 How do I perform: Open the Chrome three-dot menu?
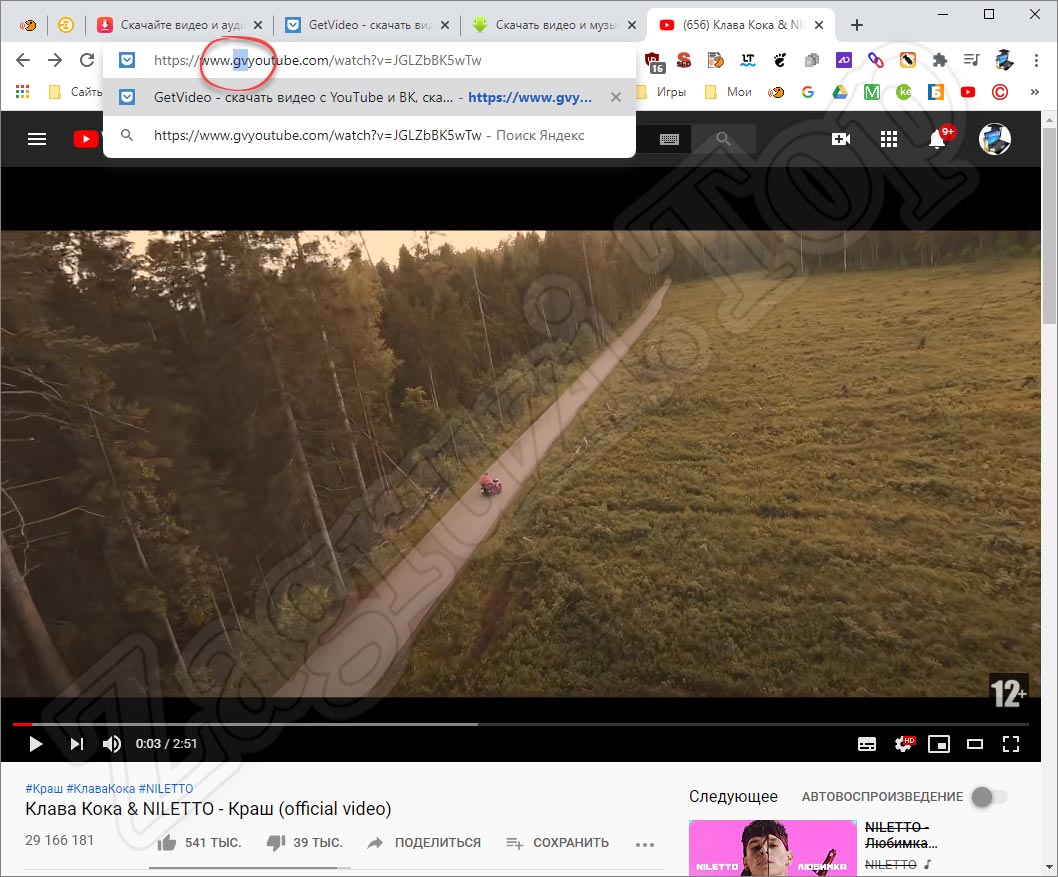click(1036, 60)
